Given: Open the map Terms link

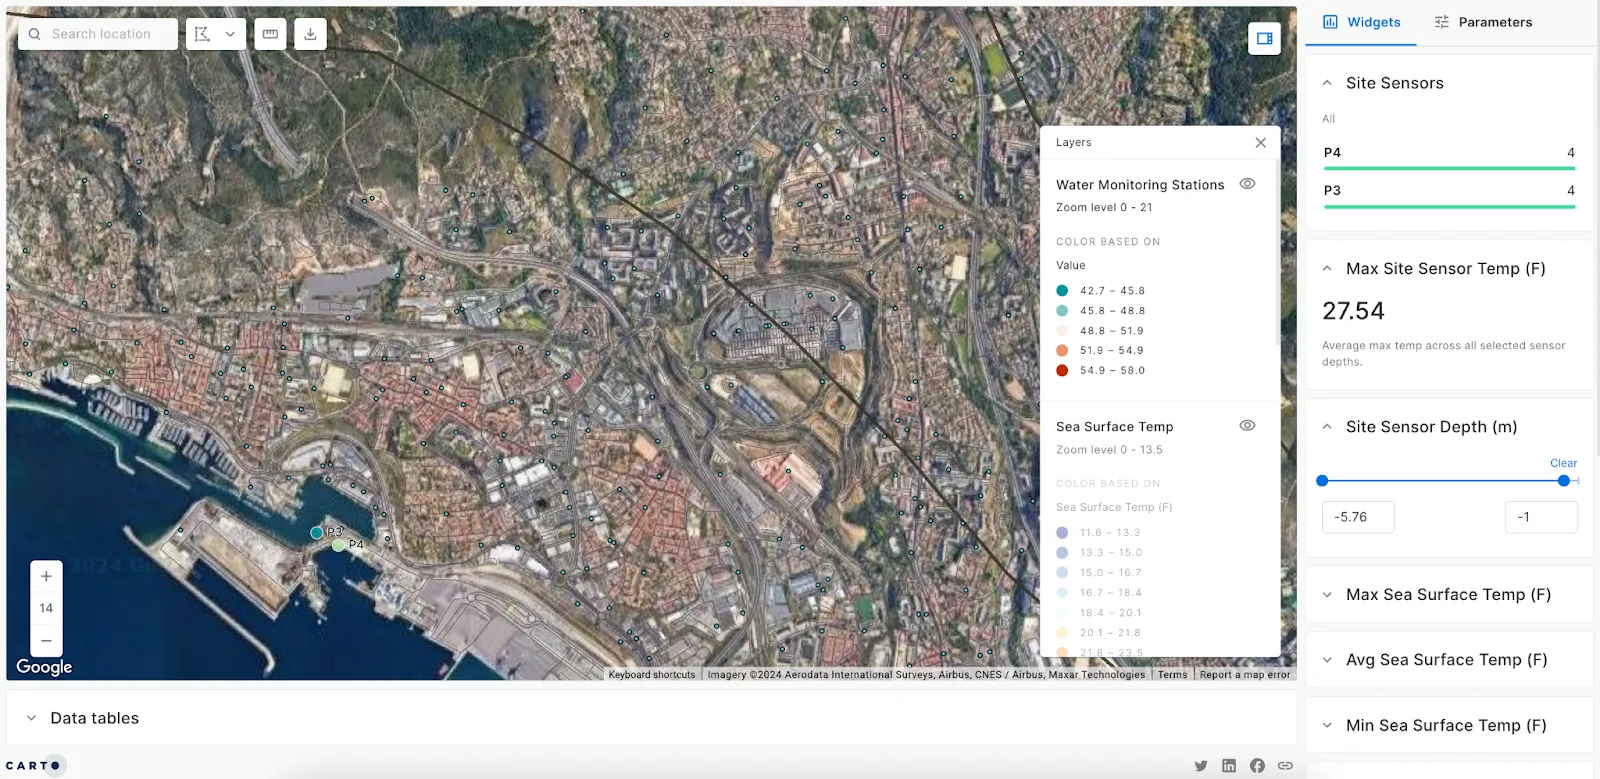Looking at the screenshot, I should pyautogui.click(x=1172, y=675).
